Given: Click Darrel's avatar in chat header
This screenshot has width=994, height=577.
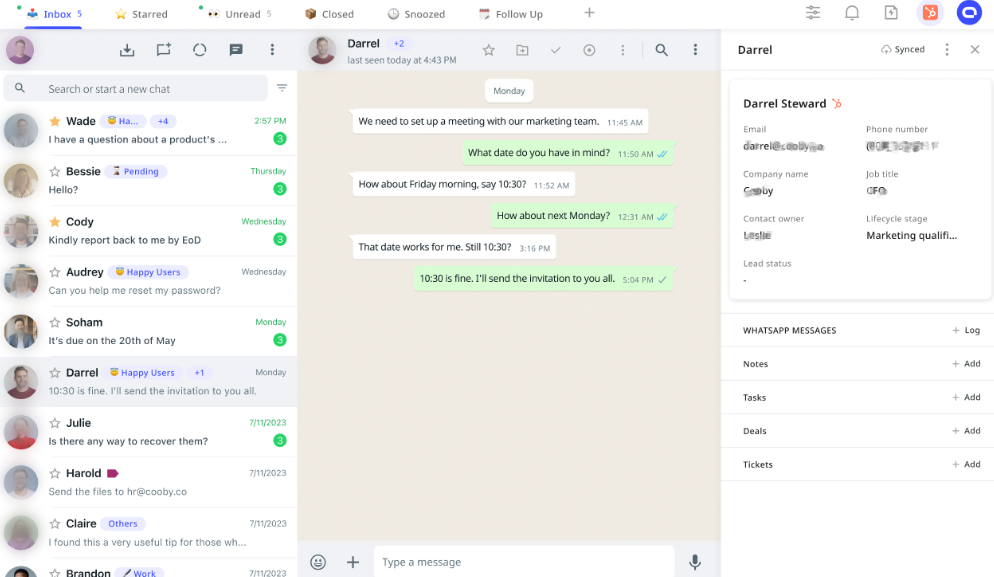Looking at the screenshot, I should pos(322,50).
